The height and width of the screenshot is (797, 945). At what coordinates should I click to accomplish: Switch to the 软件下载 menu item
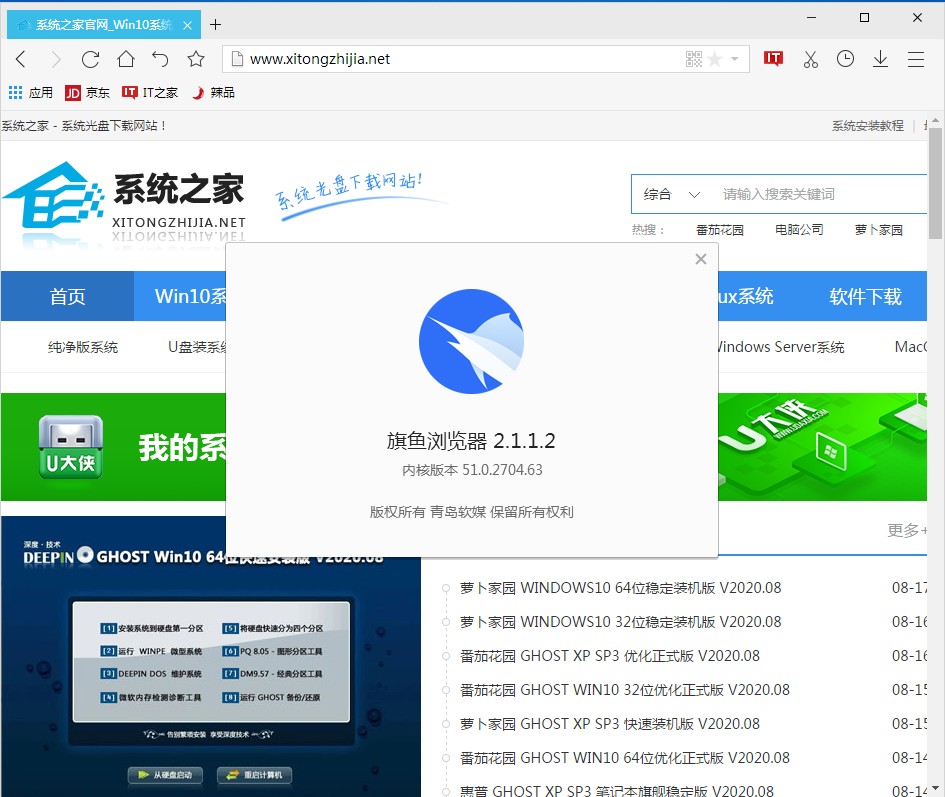864,296
